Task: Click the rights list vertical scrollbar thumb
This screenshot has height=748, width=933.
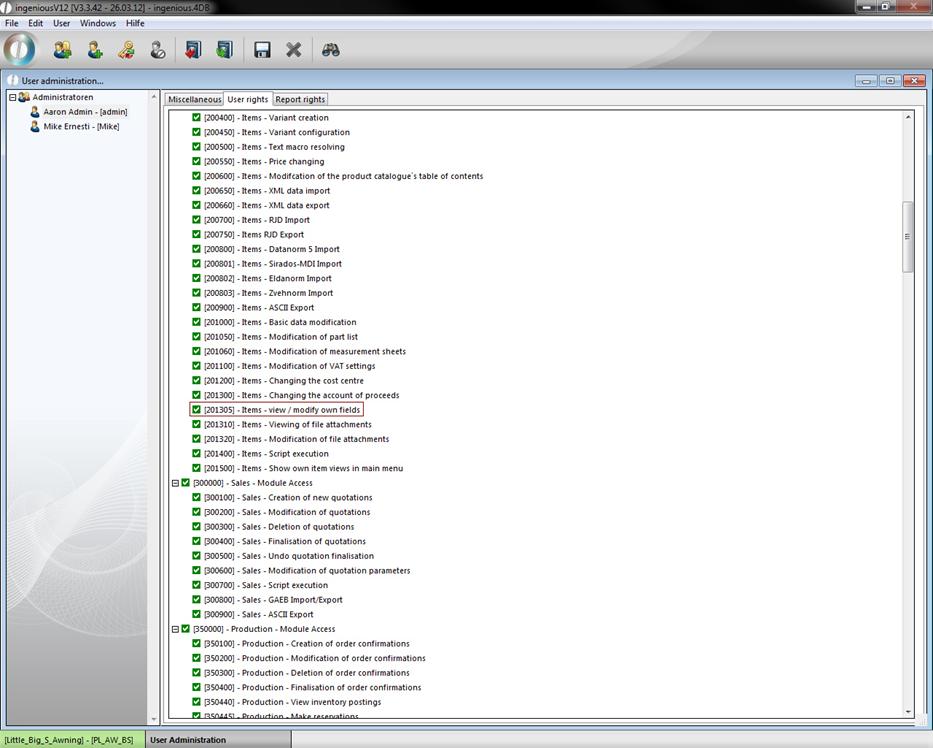Action: (908, 237)
